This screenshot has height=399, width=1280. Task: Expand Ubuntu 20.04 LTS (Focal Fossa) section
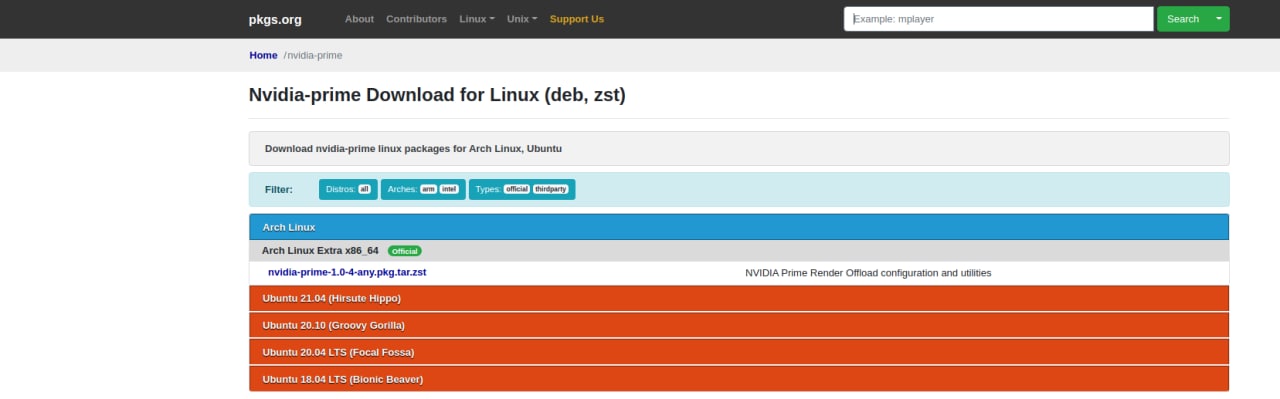click(x=739, y=352)
